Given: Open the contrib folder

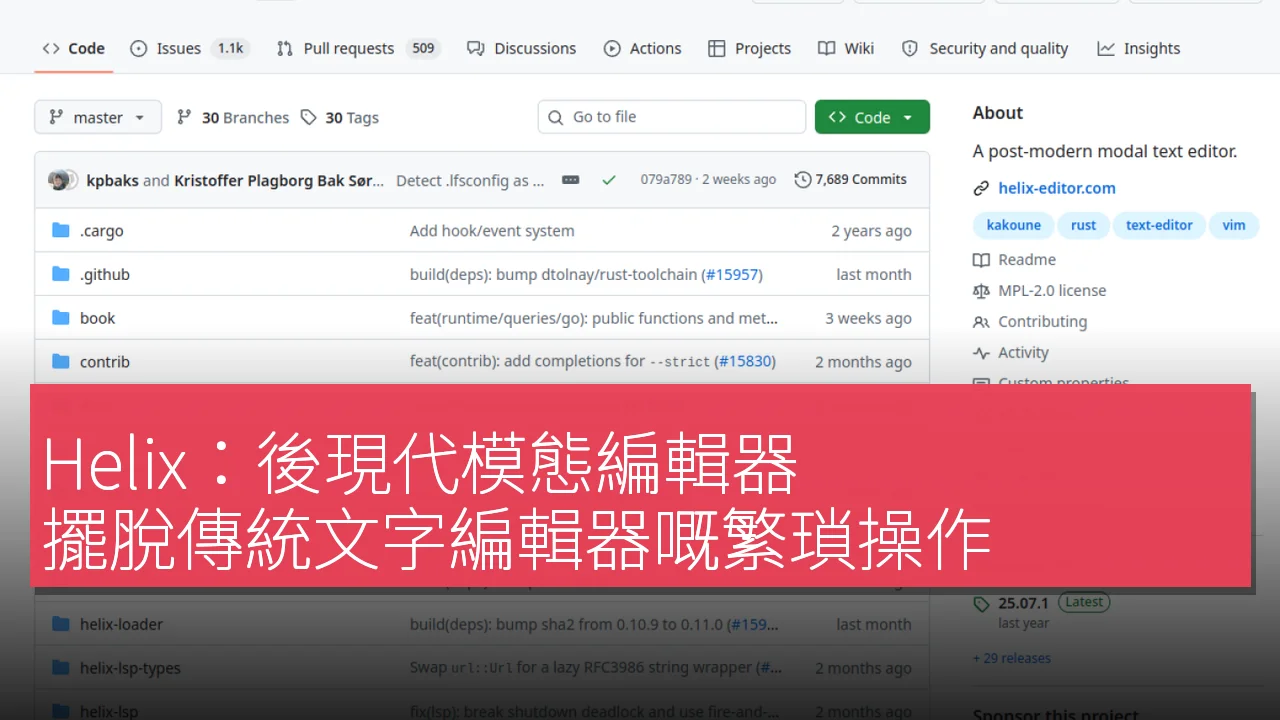Looking at the screenshot, I should pos(105,362).
